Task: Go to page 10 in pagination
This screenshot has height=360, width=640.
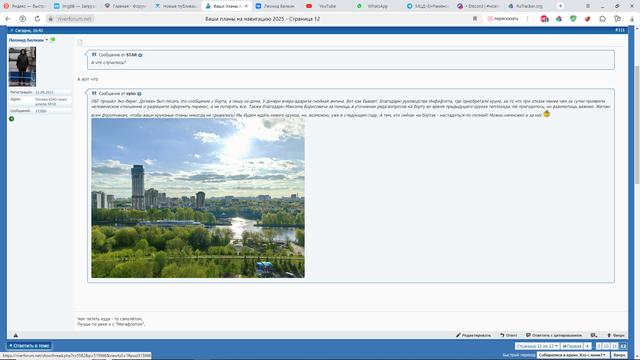Action: pos(606,346)
